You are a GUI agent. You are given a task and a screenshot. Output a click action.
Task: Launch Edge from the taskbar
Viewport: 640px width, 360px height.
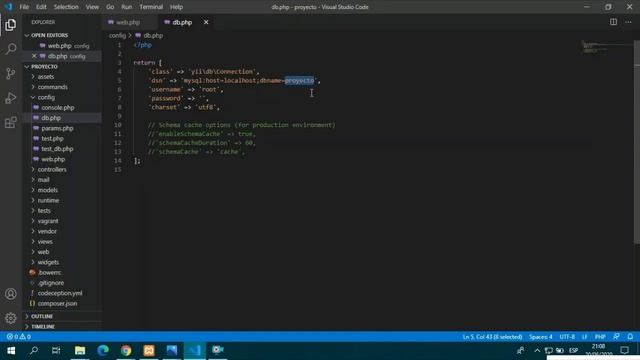coord(103,350)
